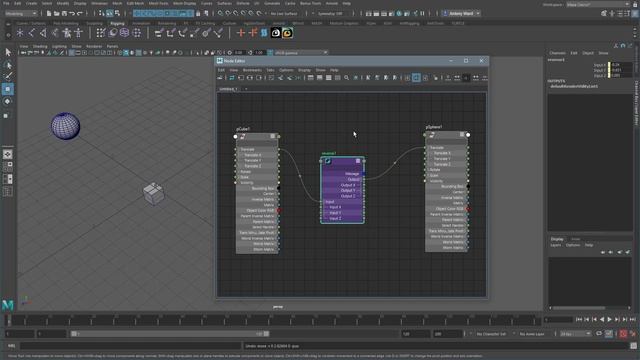The width and height of the screenshot is (640, 360).
Task: Play the animation forwards
Action: 609,320
